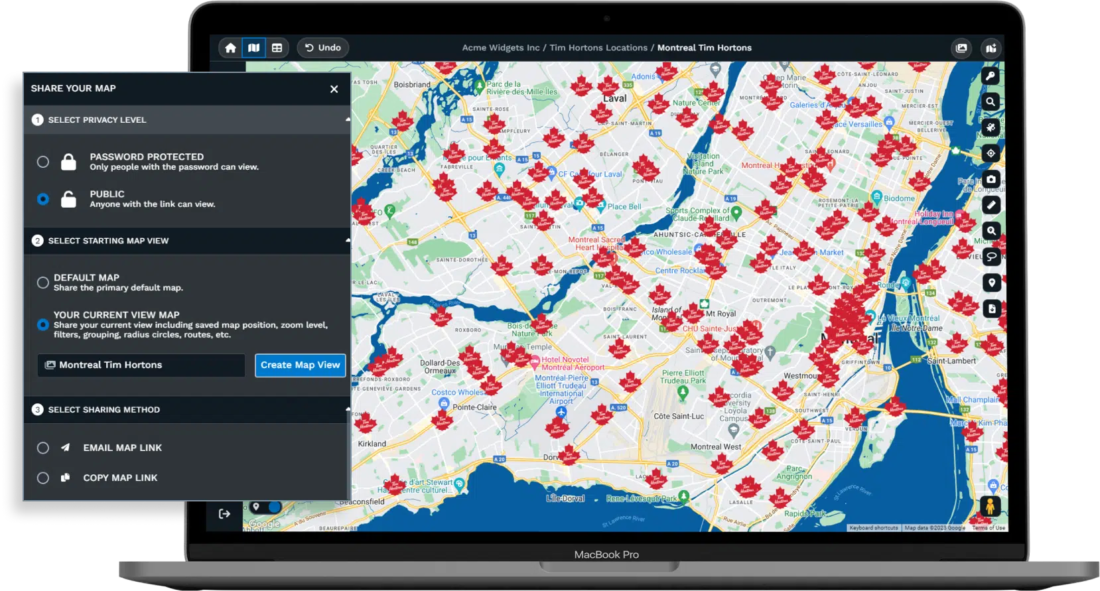Click the wrench settings tool icon

(x=991, y=76)
